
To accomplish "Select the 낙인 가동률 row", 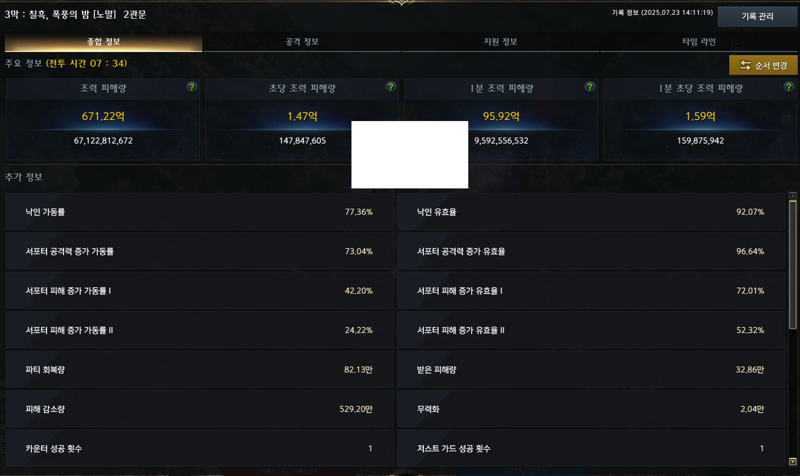I will [199, 212].
